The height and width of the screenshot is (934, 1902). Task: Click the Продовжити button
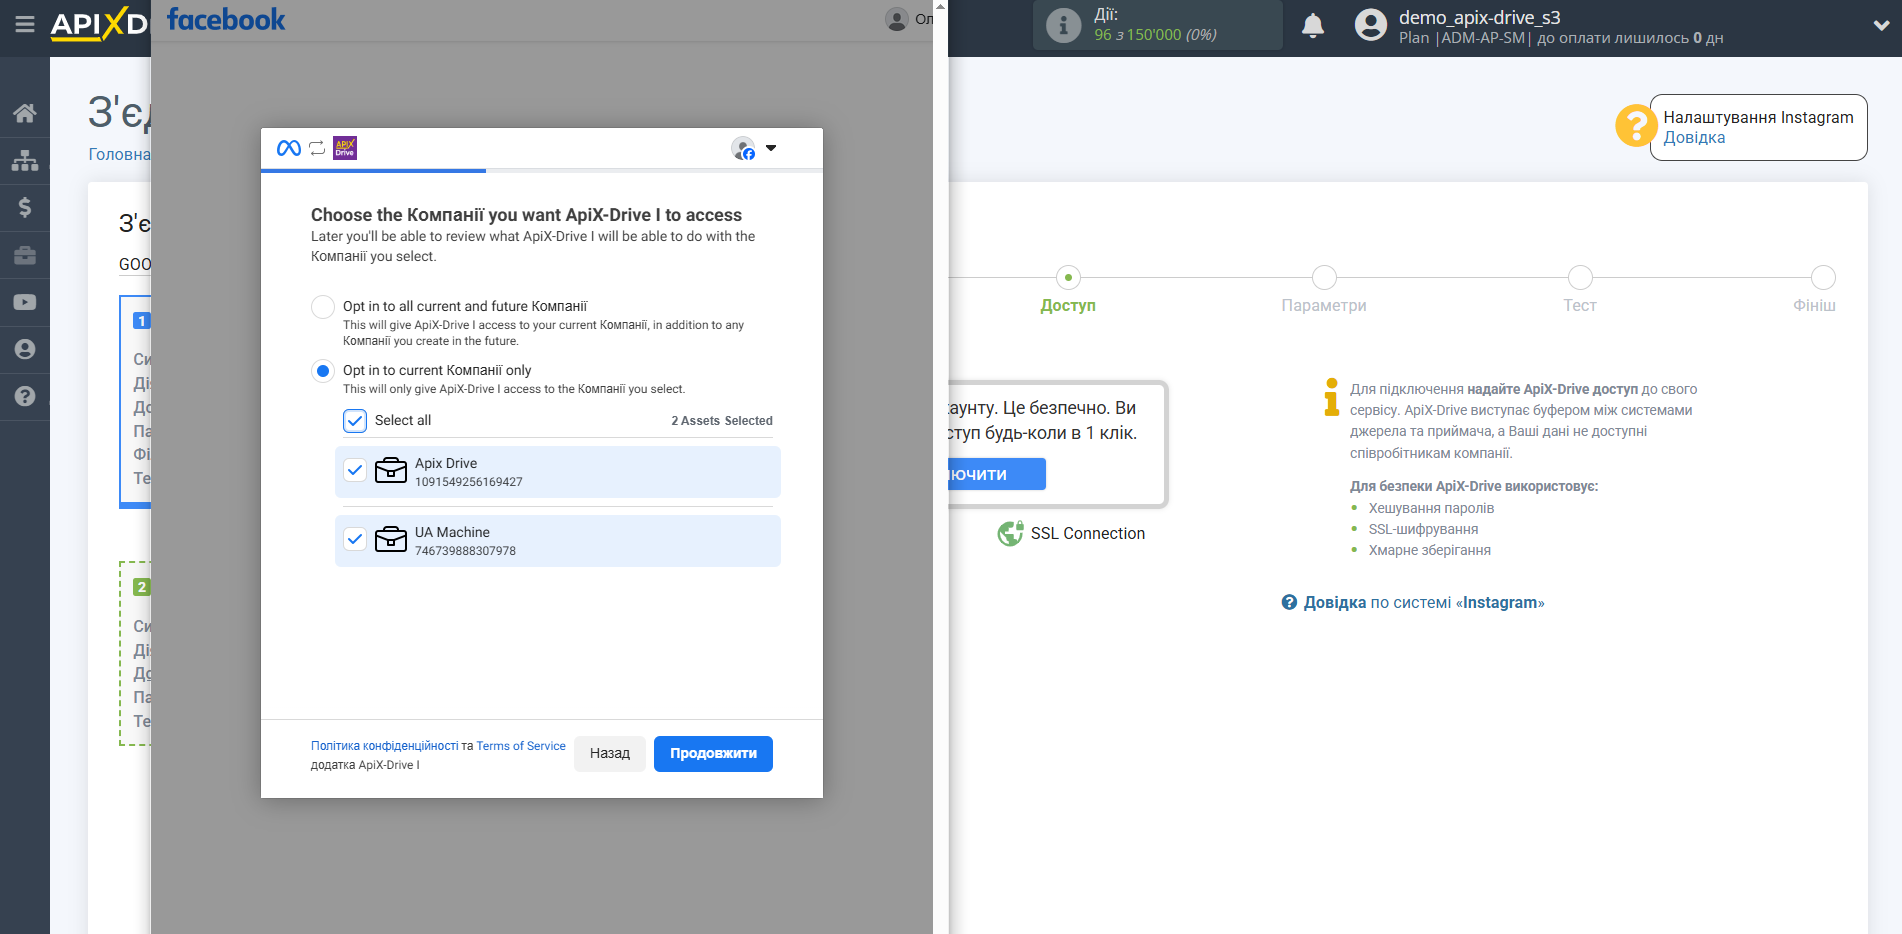pyautogui.click(x=713, y=754)
